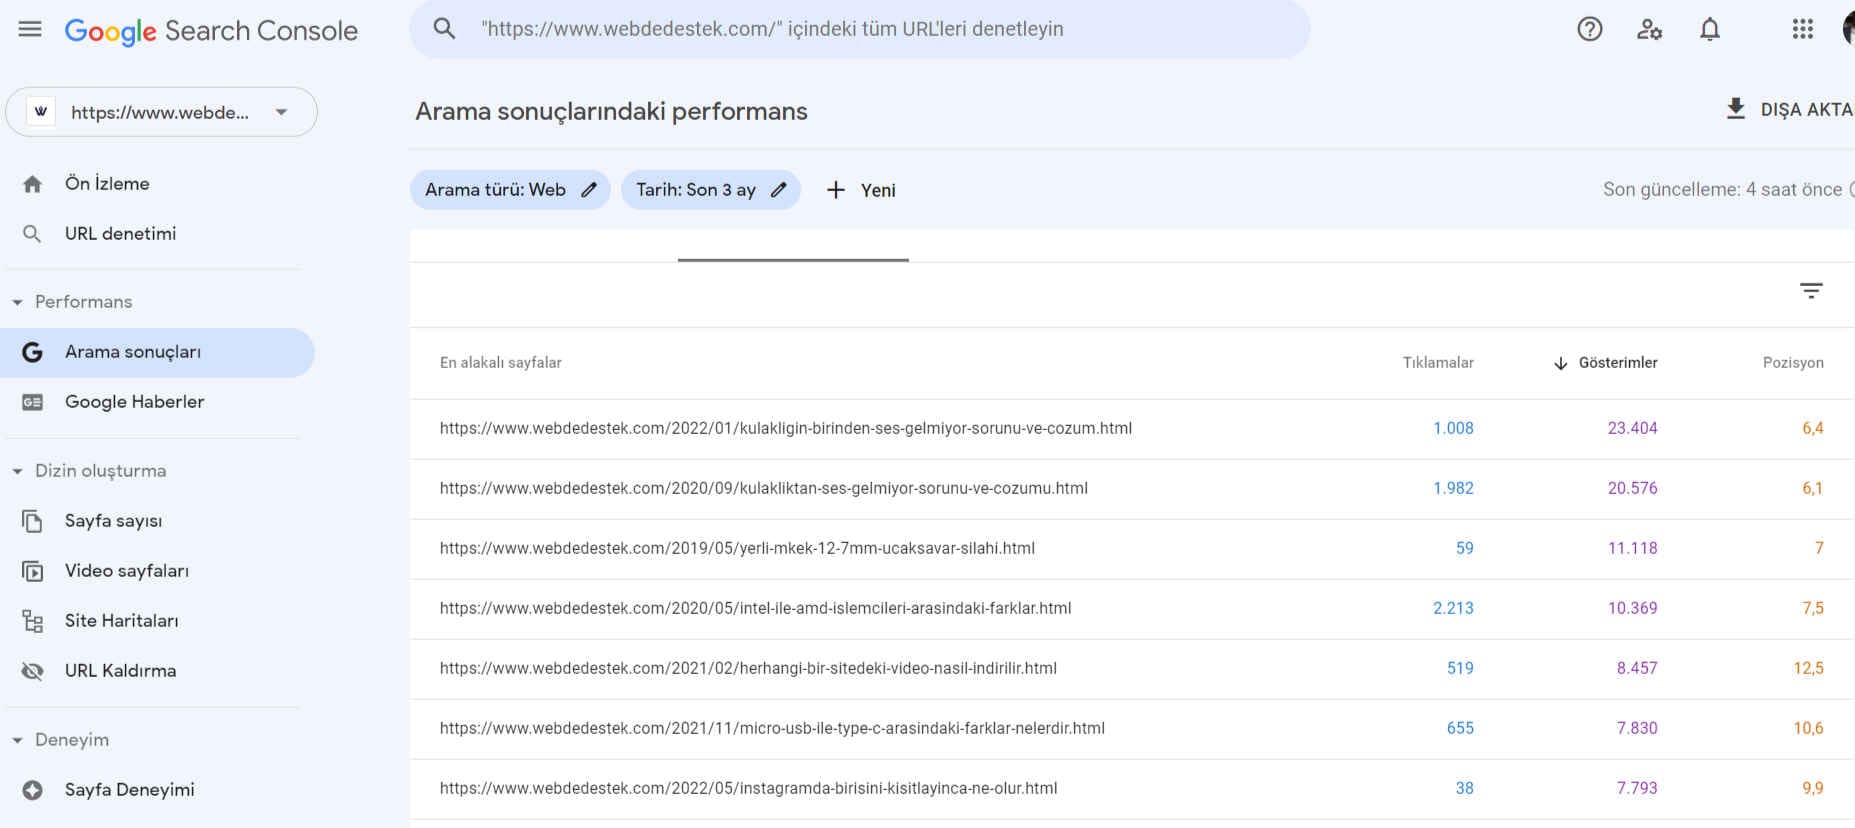Click the home icon for Ön İzleme

(33, 184)
